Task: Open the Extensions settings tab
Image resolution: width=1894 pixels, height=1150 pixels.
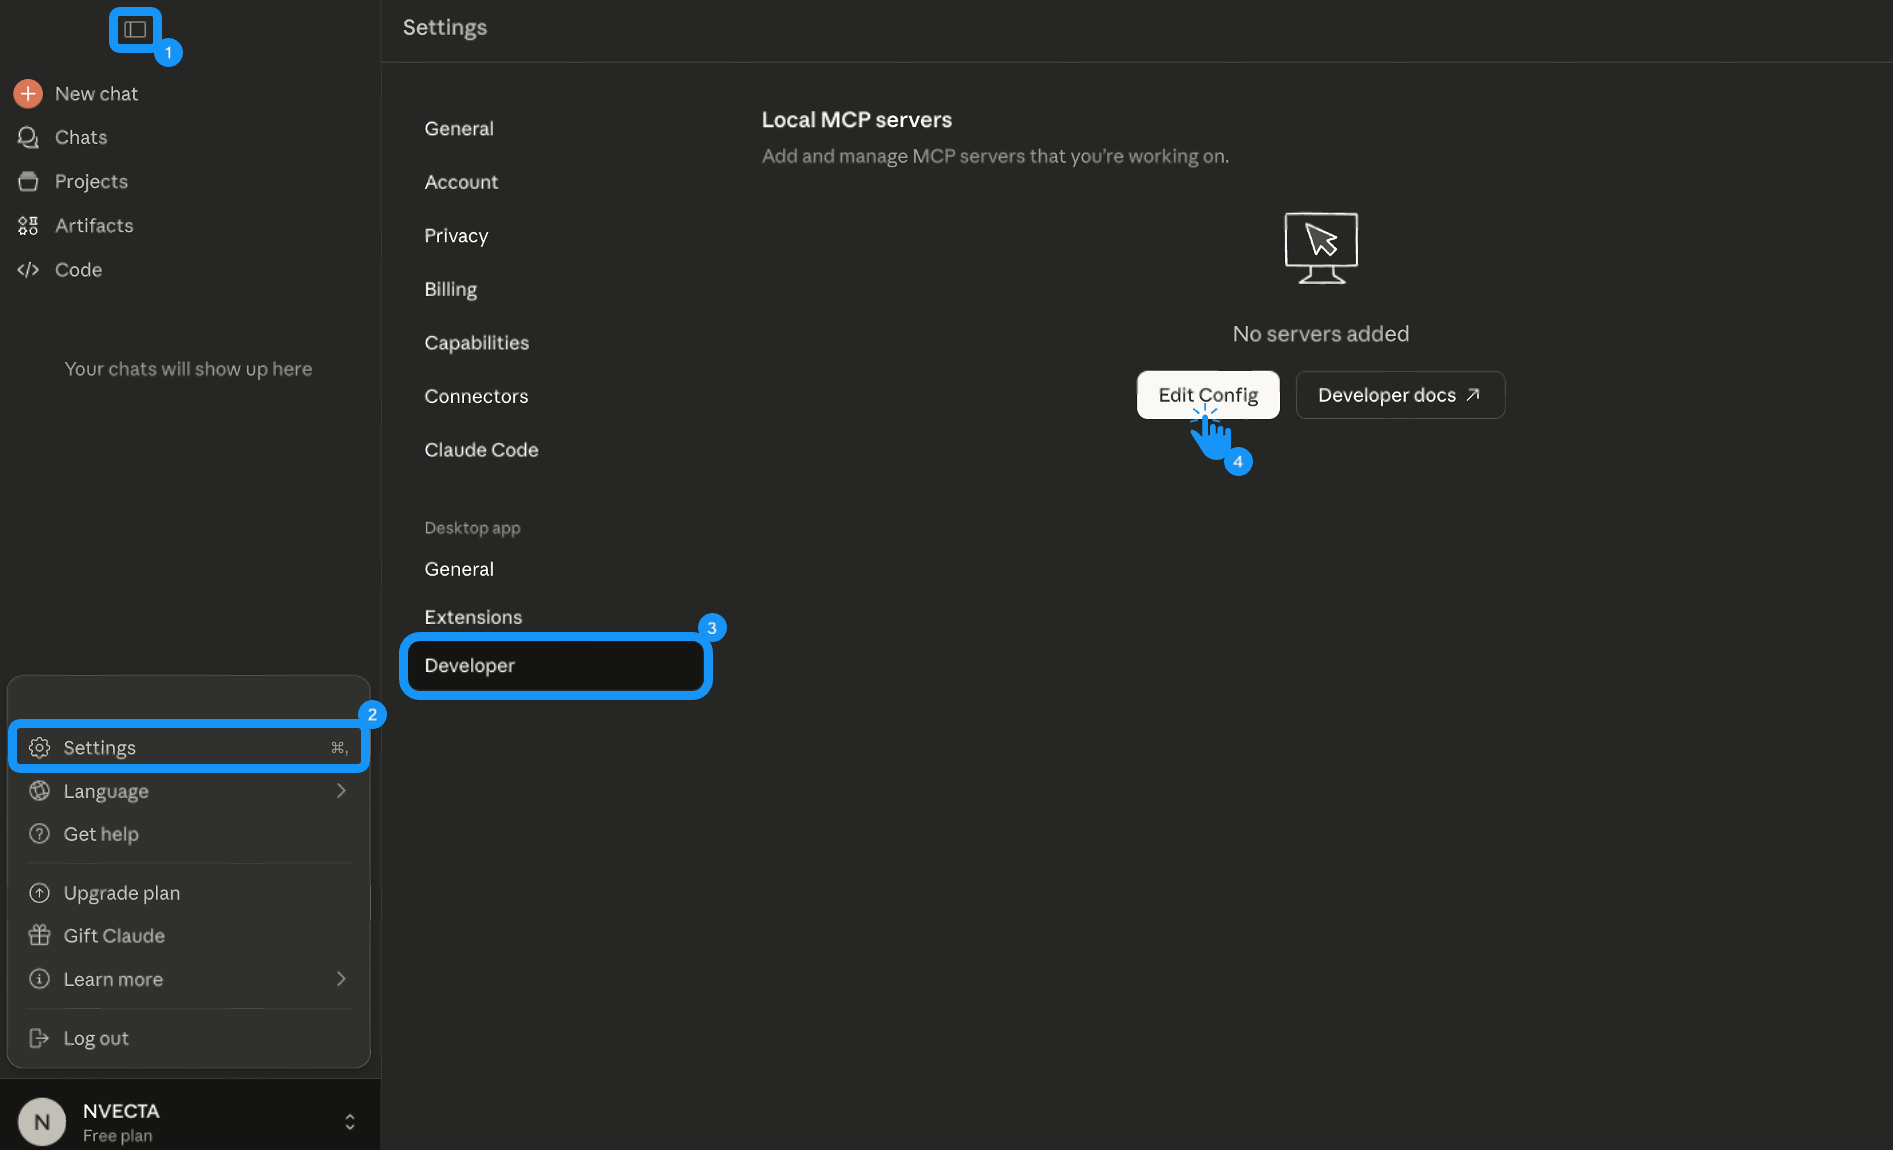Action: (x=473, y=617)
